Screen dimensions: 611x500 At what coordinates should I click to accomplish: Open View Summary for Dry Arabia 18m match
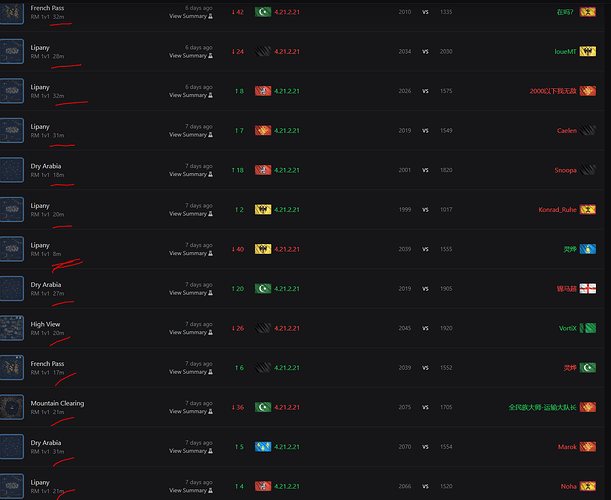click(x=191, y=174)
